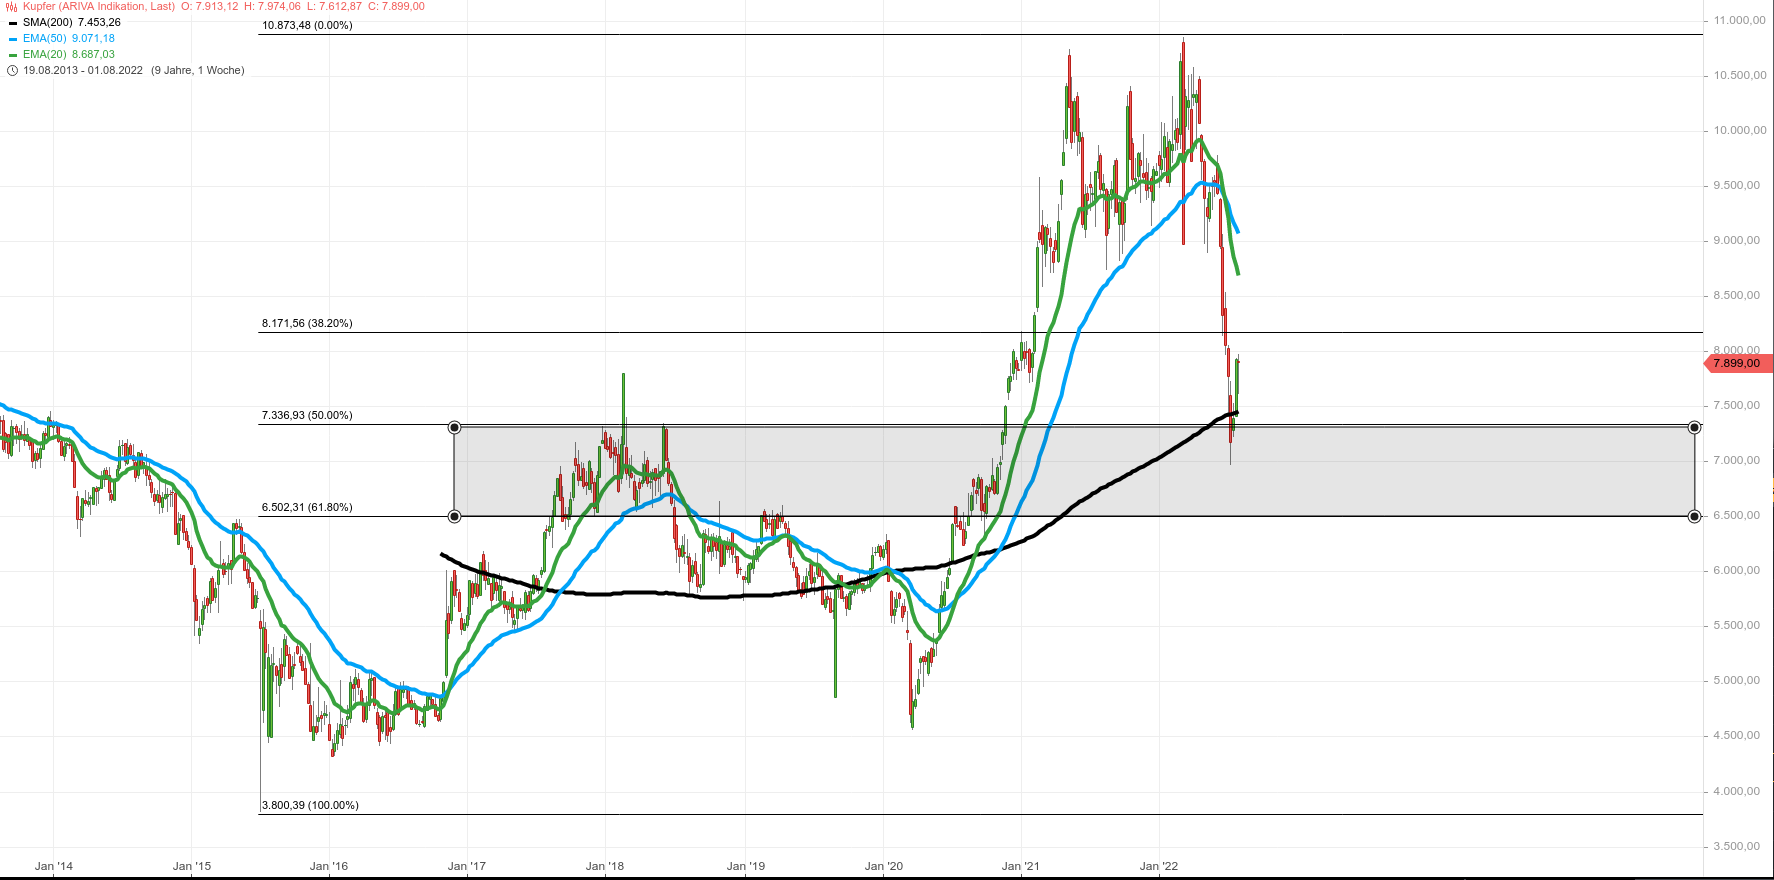Click the close value C: 7.899,00 in header
Image resolution: width=1774 pixels, height=880 pixels.
point(396,6)
